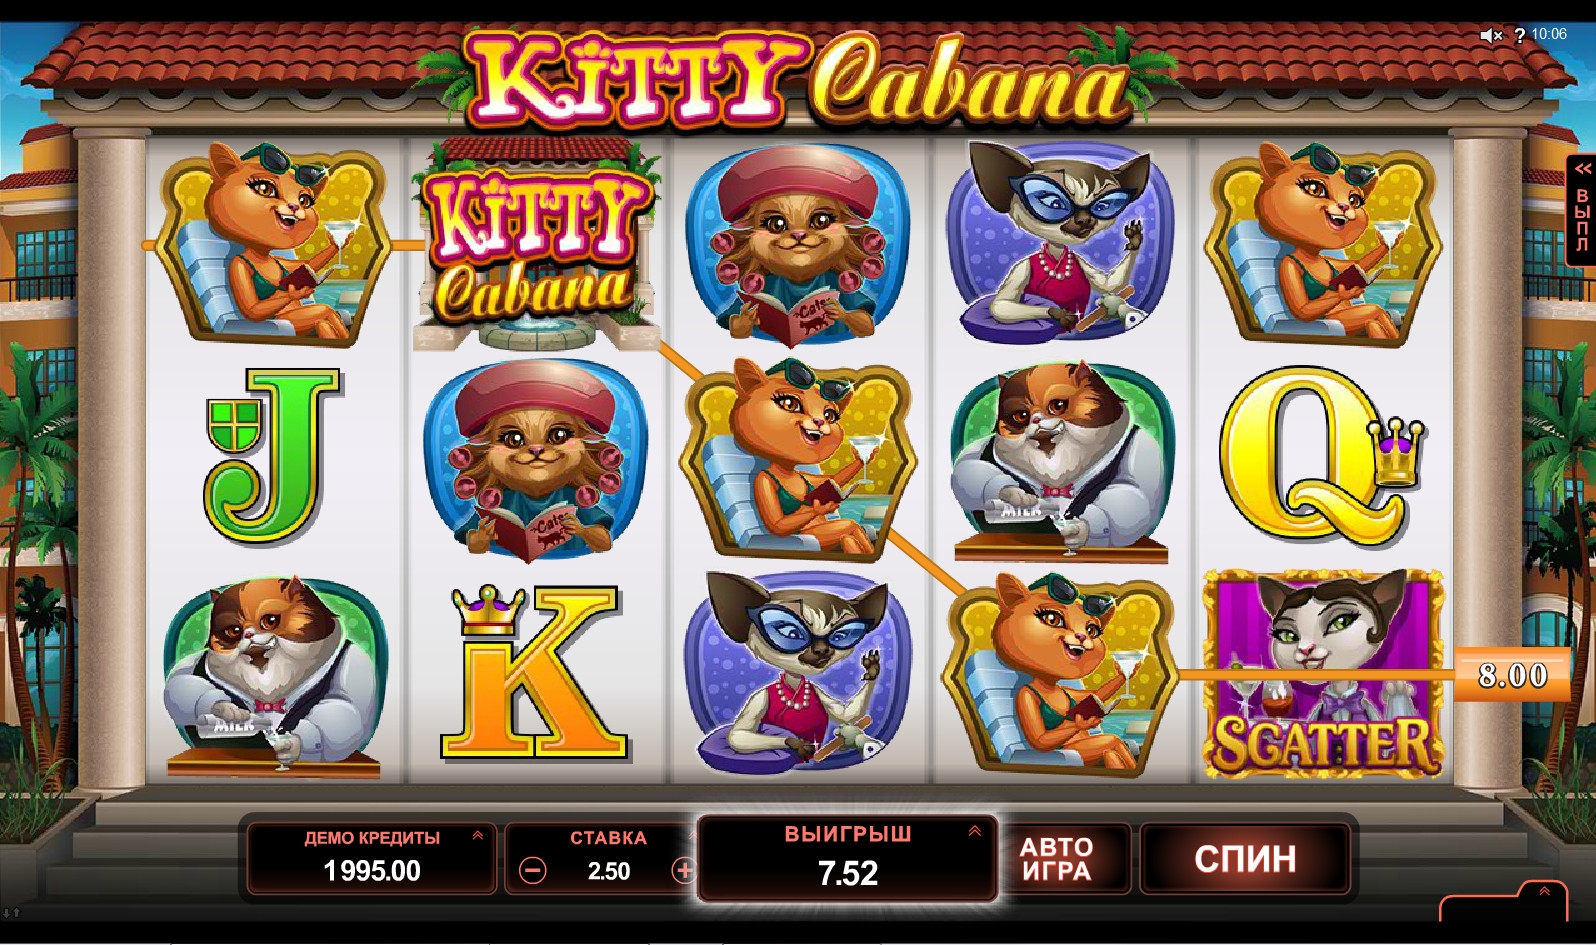Viewport: 1596px width, 945px height.
Task: Start a spin with СПИН button
Action: click(x=1245, y=859)
